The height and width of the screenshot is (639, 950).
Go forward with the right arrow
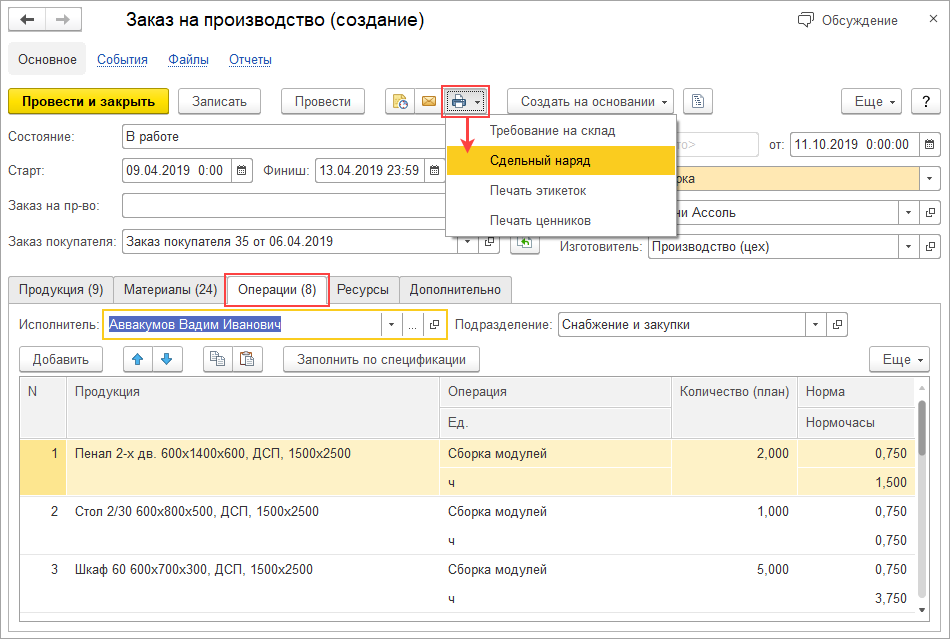63,20
